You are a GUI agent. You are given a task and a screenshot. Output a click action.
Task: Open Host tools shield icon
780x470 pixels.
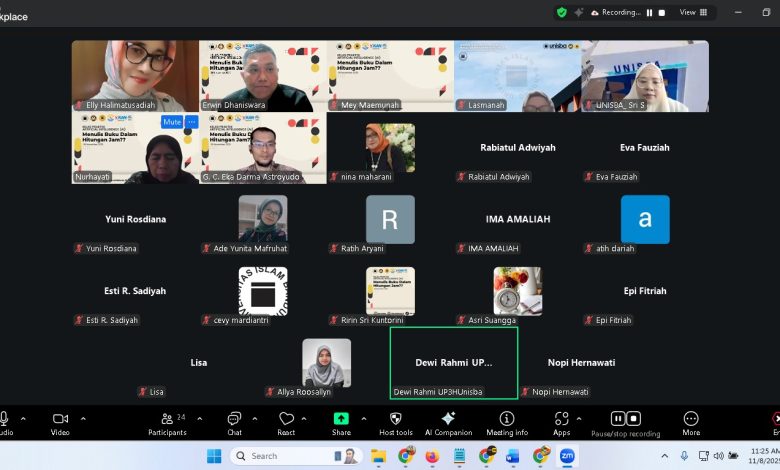(x=395, y=419)
